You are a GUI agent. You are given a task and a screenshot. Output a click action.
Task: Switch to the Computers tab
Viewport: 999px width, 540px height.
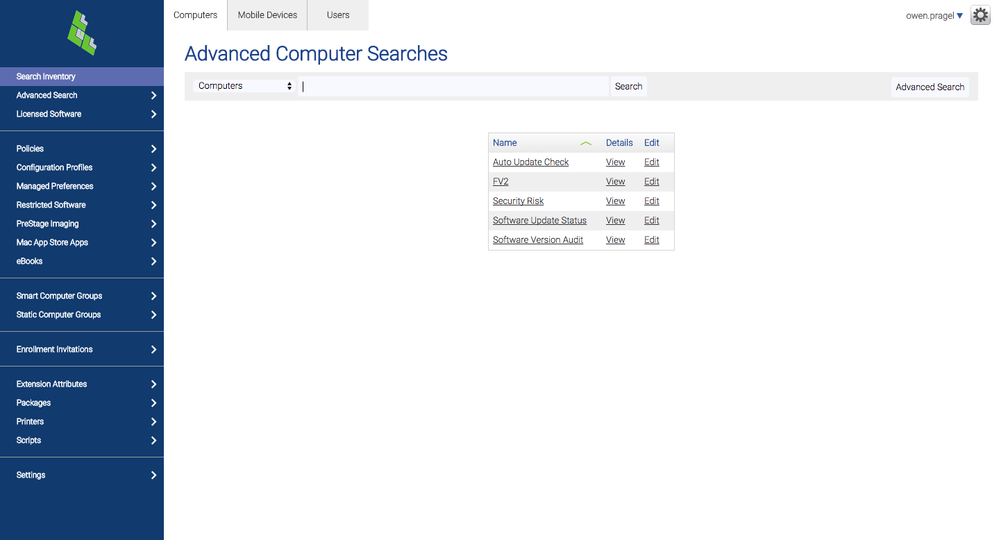tap(195, 15)
